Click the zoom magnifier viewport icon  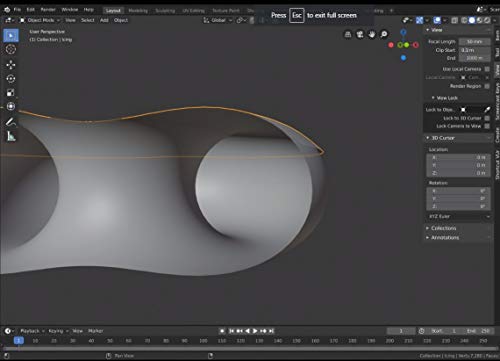[384, 34]
